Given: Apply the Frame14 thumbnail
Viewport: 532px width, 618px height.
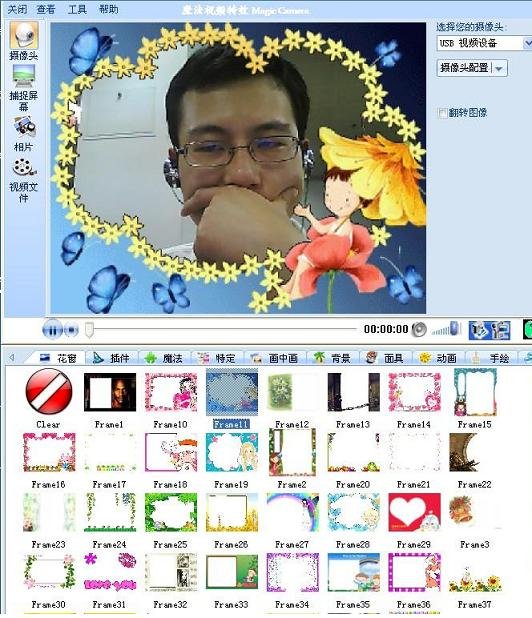Looking at the screenshot, I should (415, 392).
